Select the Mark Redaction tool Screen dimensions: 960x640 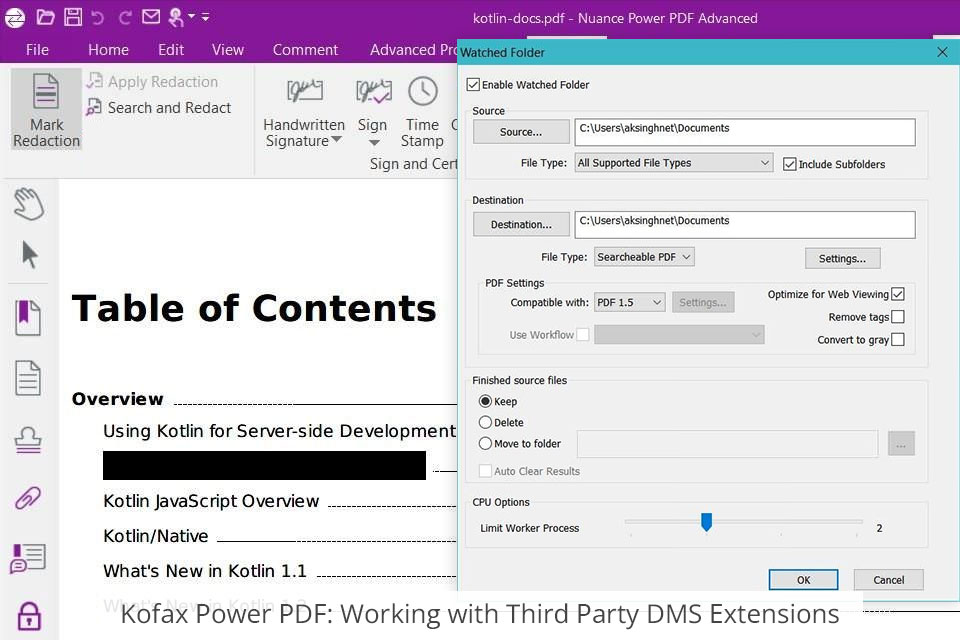pyautogui.click(x=47, y=110)
